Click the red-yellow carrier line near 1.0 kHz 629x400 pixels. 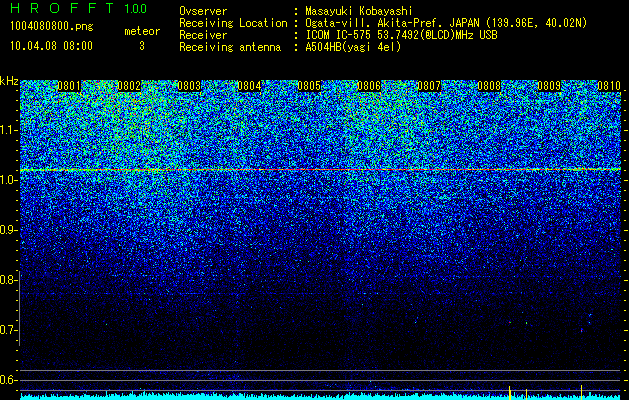tap(320, 170)
